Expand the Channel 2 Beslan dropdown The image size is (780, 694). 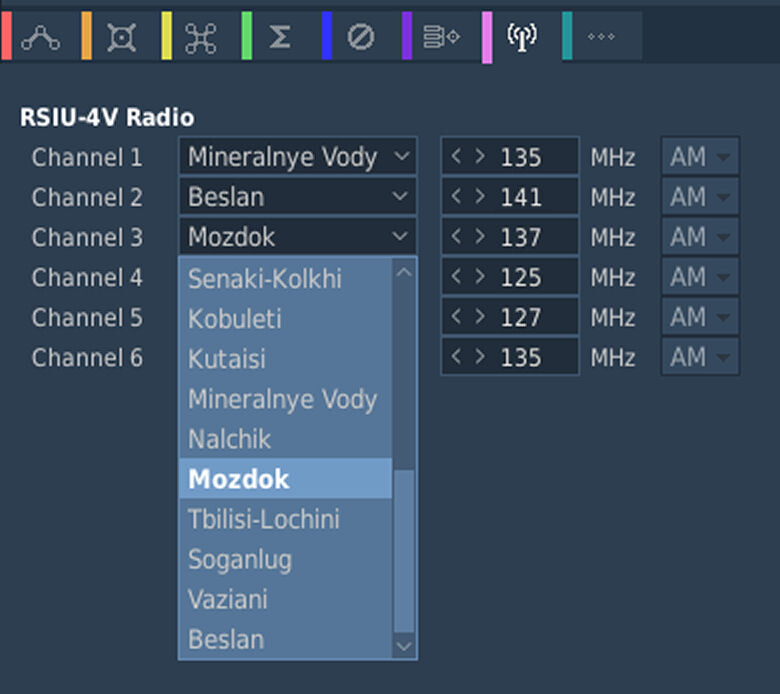[x=297, y=197]
